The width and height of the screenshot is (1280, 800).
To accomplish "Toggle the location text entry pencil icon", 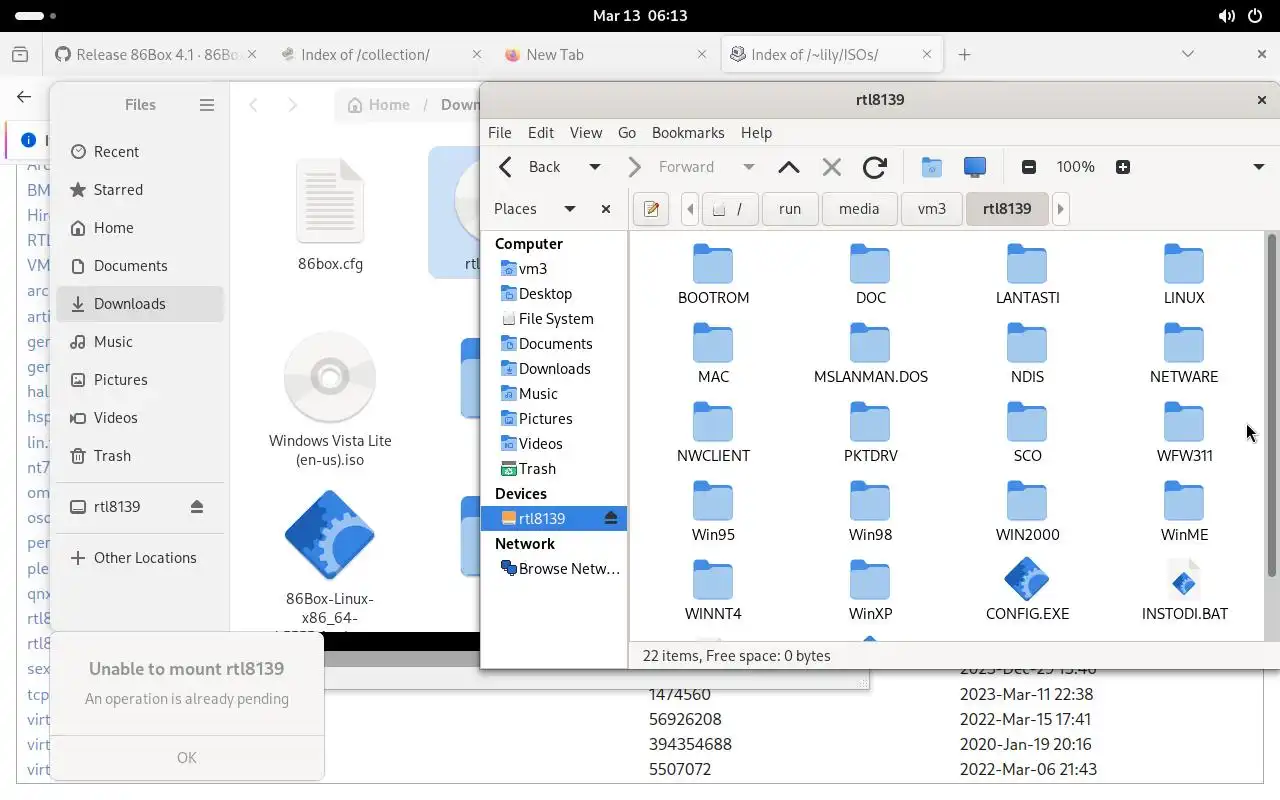I will (x=651, y=209).
